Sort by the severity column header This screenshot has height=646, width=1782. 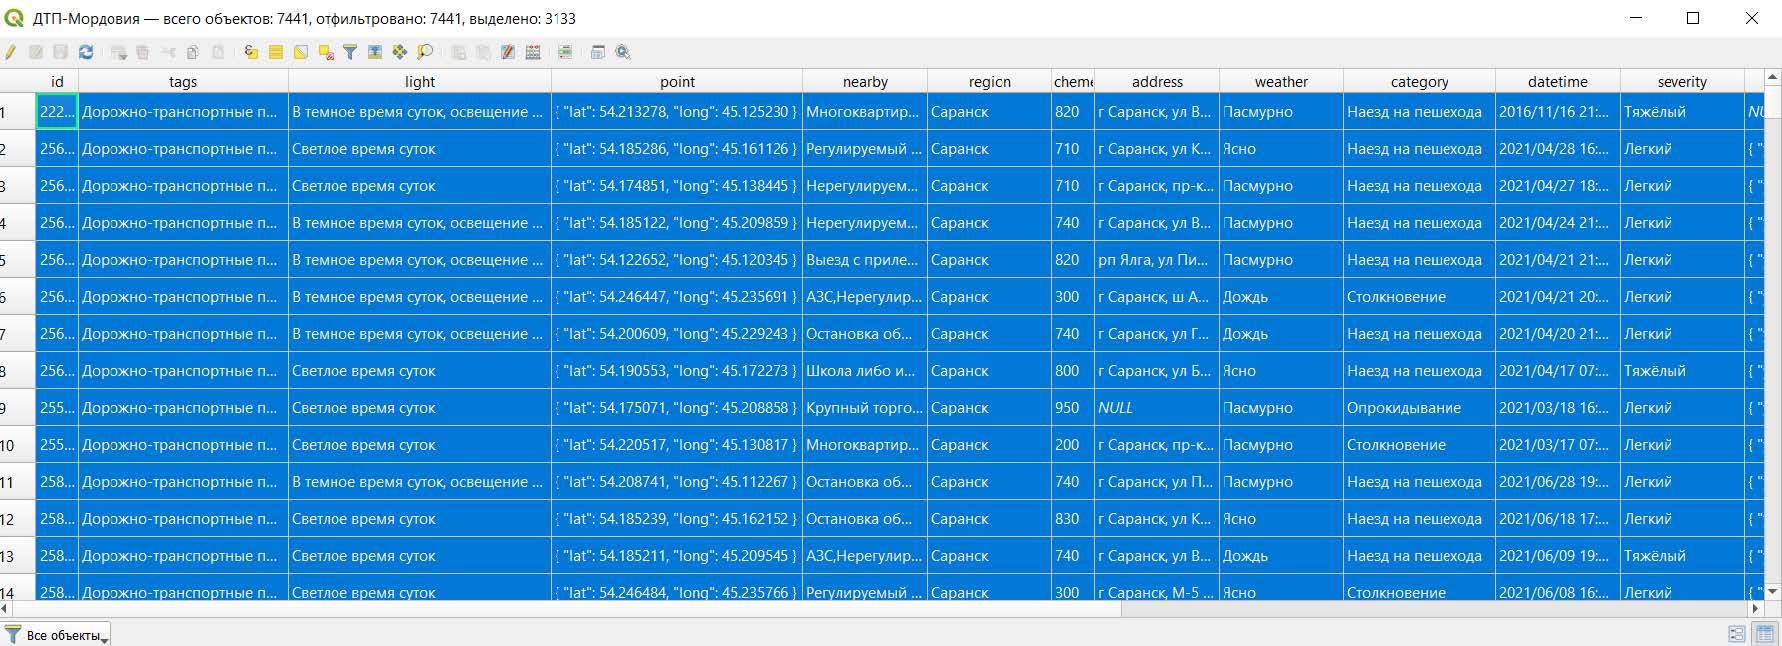(1681, 82)
